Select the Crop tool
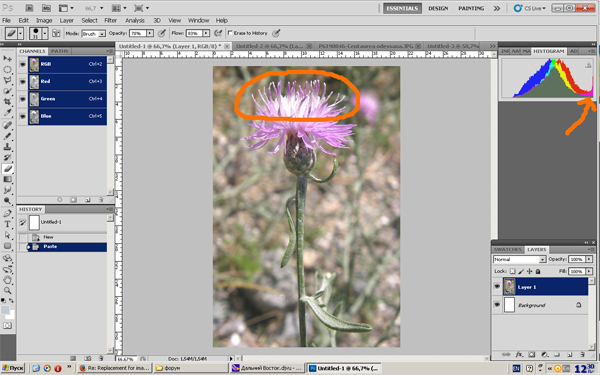Screen dimensions: 600x375 click(x=7, y=101)
